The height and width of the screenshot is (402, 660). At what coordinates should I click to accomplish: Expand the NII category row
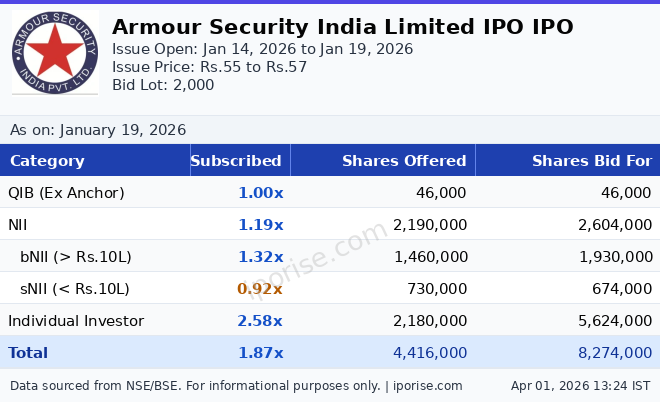[18, 225]
